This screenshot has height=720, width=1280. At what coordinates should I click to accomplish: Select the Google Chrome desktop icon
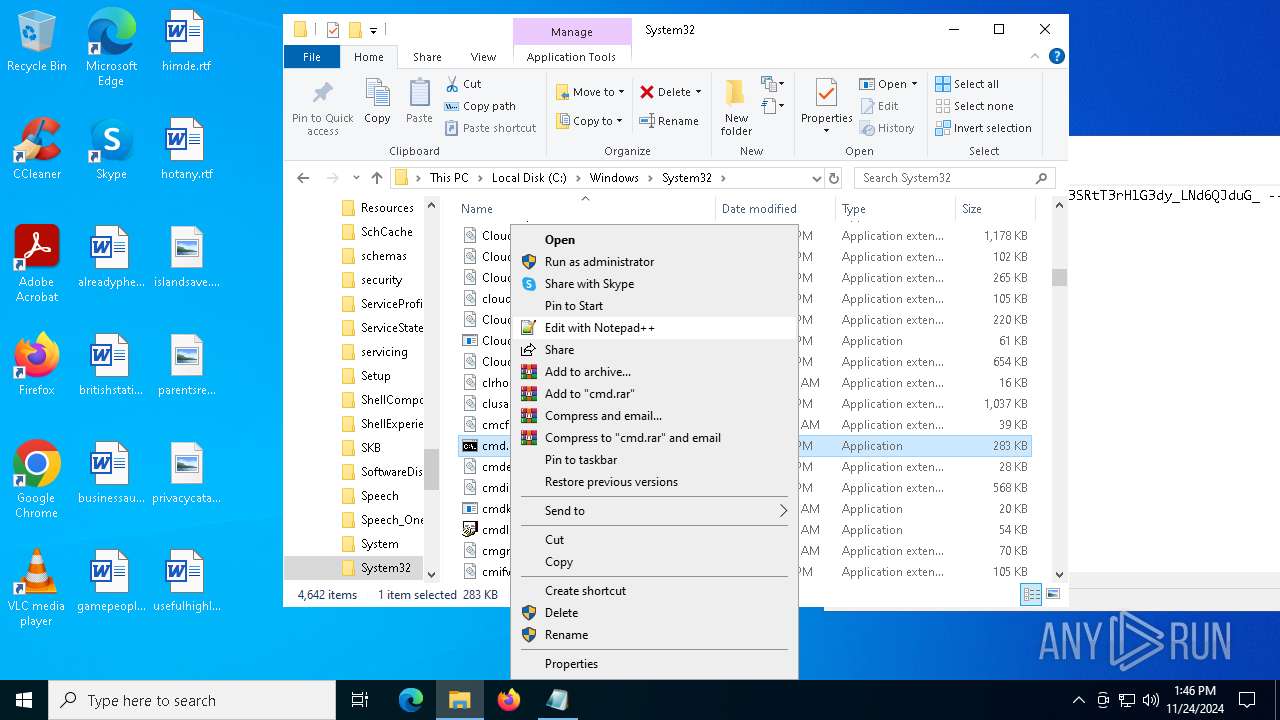click(x=37, y=480)
